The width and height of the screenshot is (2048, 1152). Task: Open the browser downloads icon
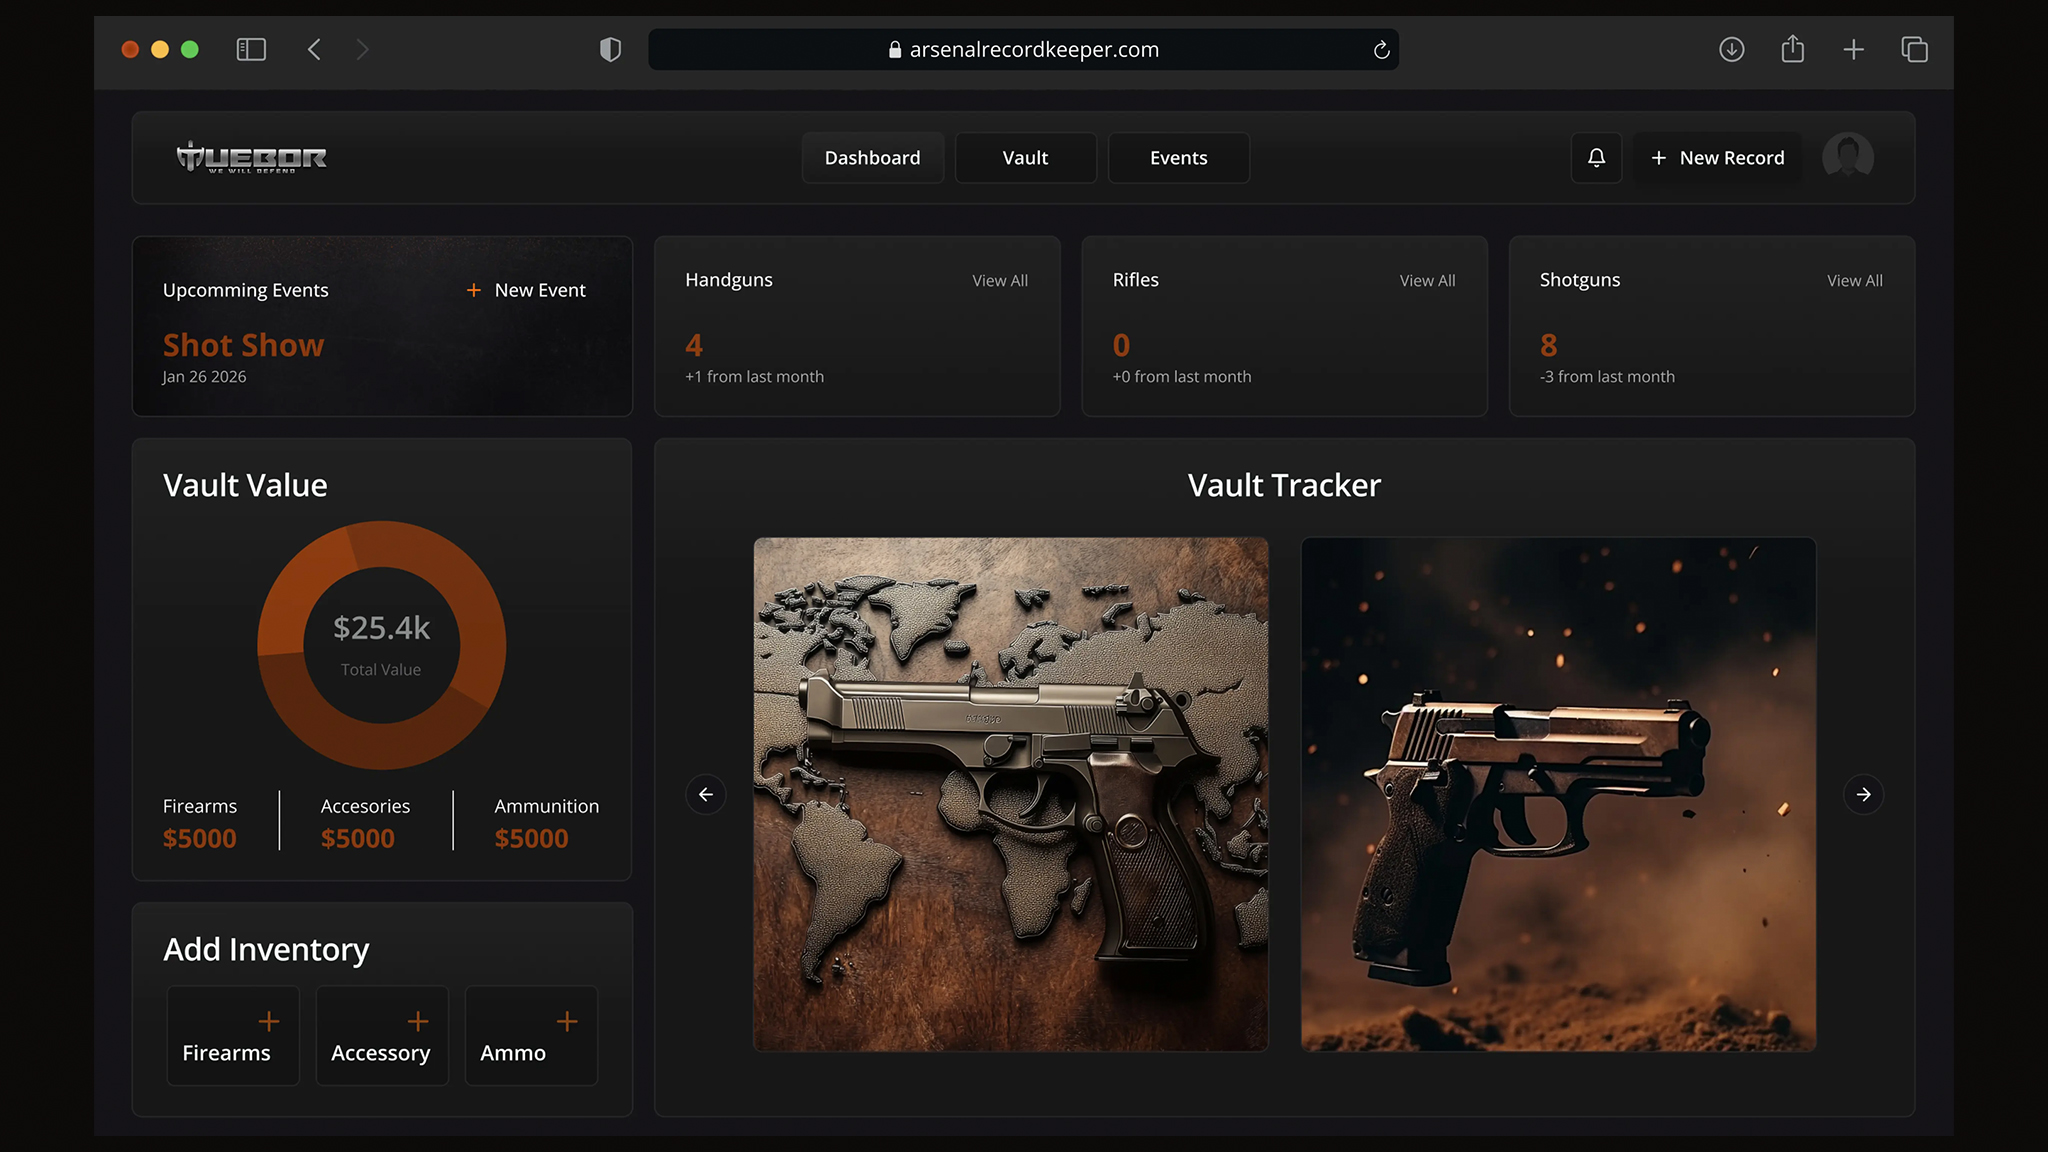pyautogui.click(x=1731, y=49)
